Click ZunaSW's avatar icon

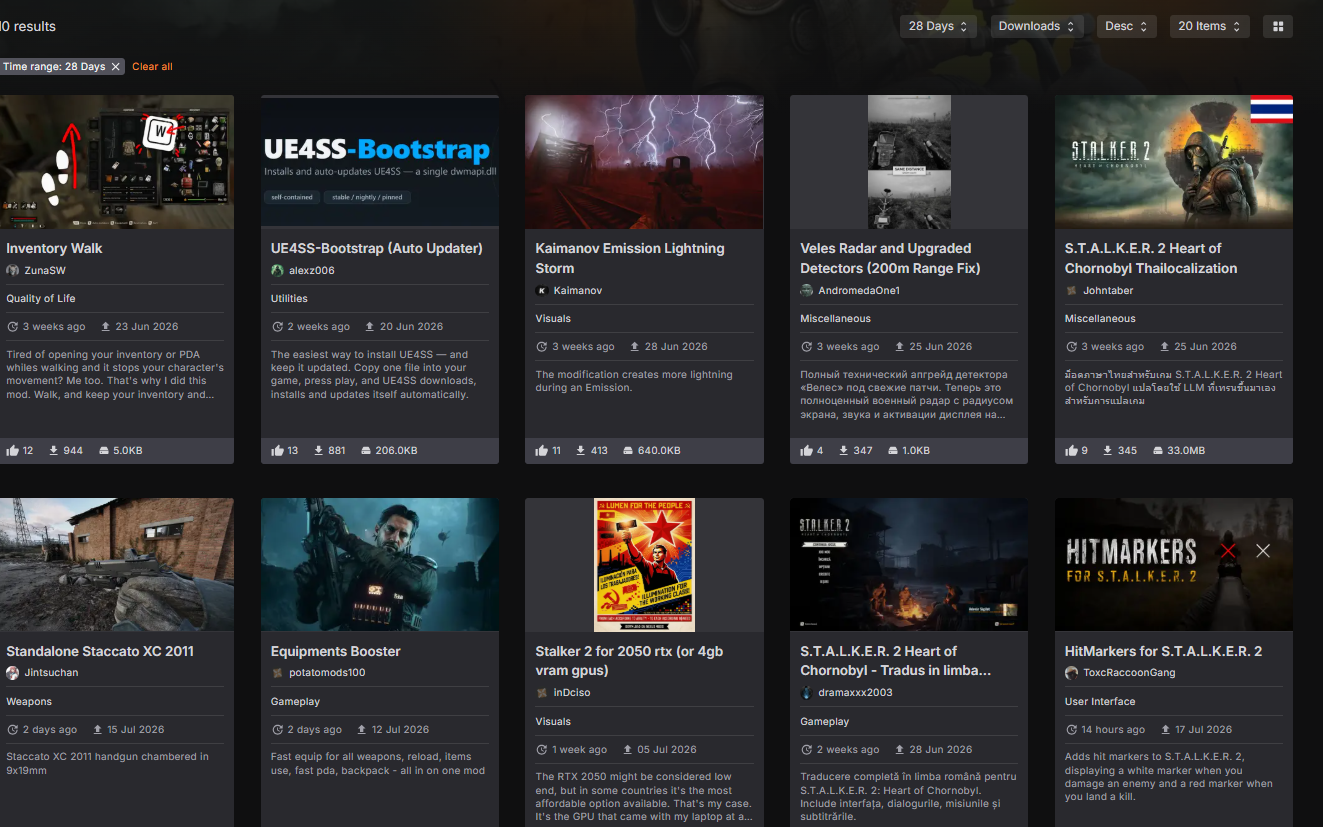coord(13,271)
